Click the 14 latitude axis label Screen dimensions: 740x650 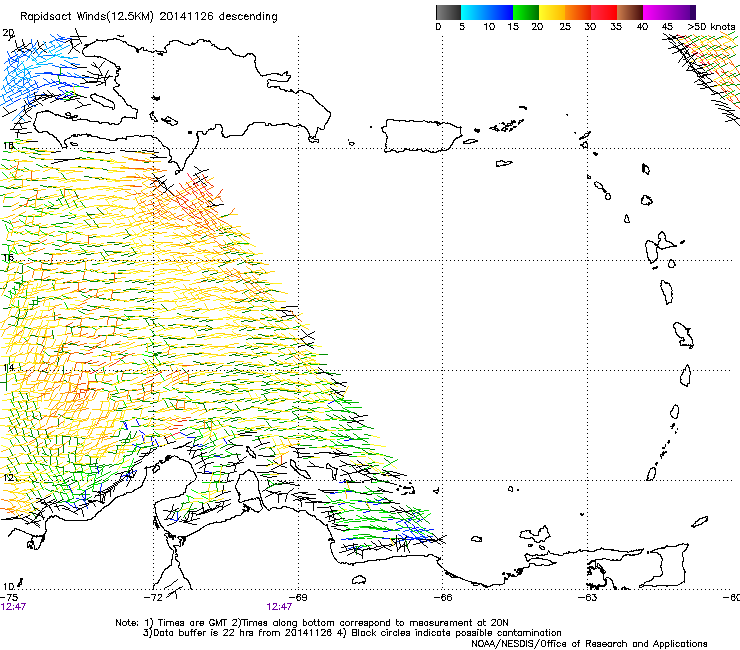tap(8, 368)
